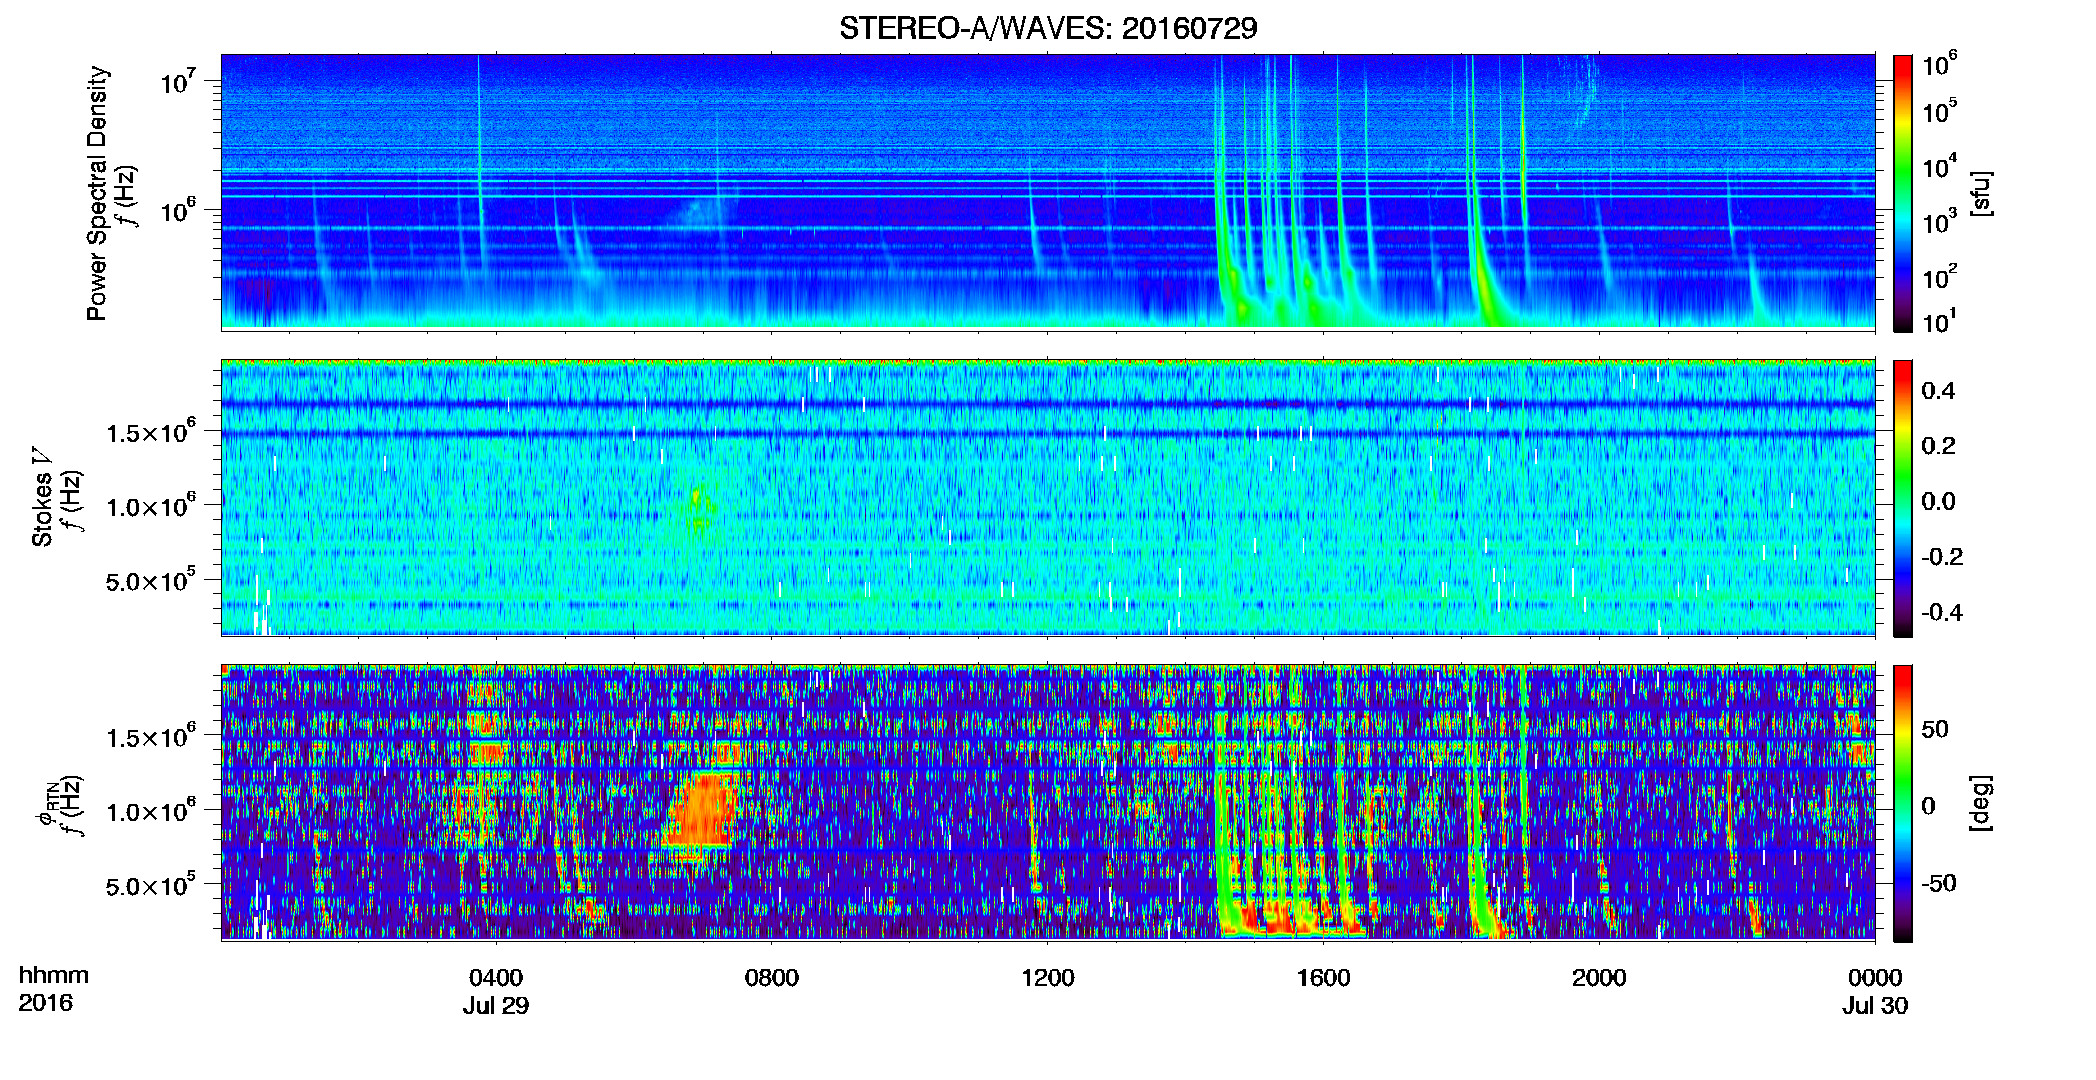Screen dimensions: 2096x1080
Task: Click the Power Spectral Density axis label
Action: tap(97, 193)
